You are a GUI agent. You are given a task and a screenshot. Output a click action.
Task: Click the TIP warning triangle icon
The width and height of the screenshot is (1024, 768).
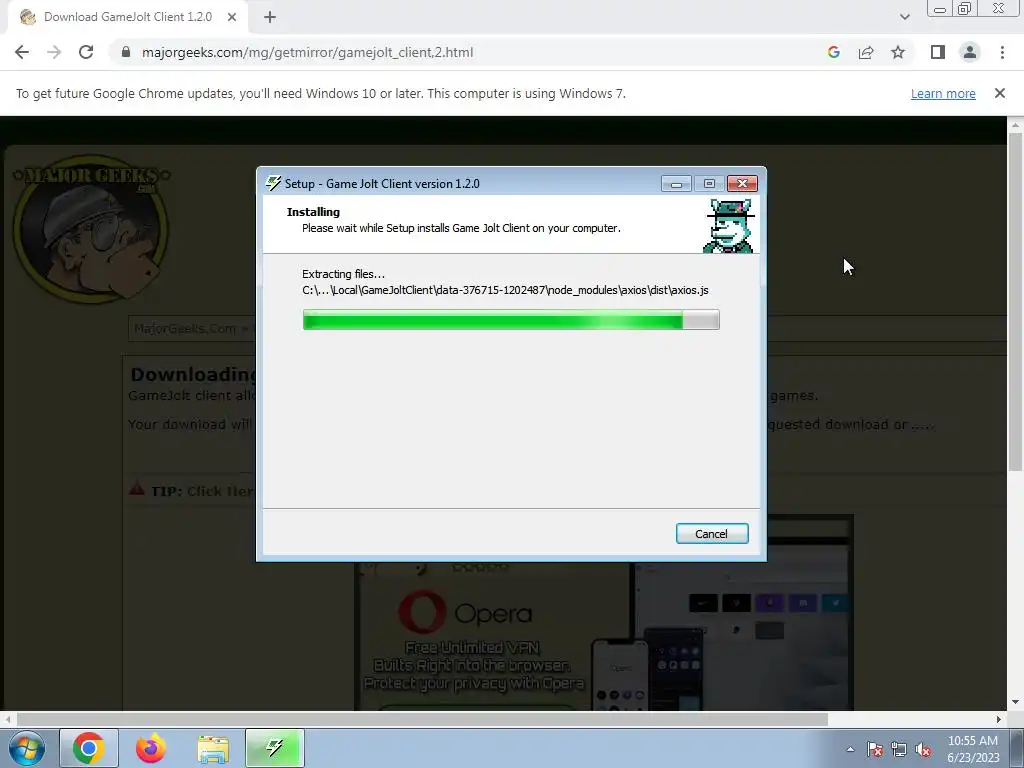click(136, 489)
